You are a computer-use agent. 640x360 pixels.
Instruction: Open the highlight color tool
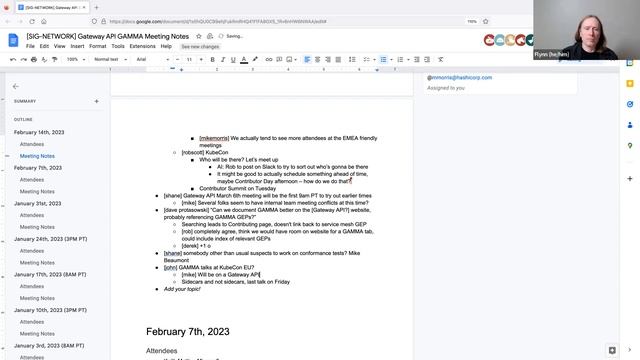tap(255, 60)
